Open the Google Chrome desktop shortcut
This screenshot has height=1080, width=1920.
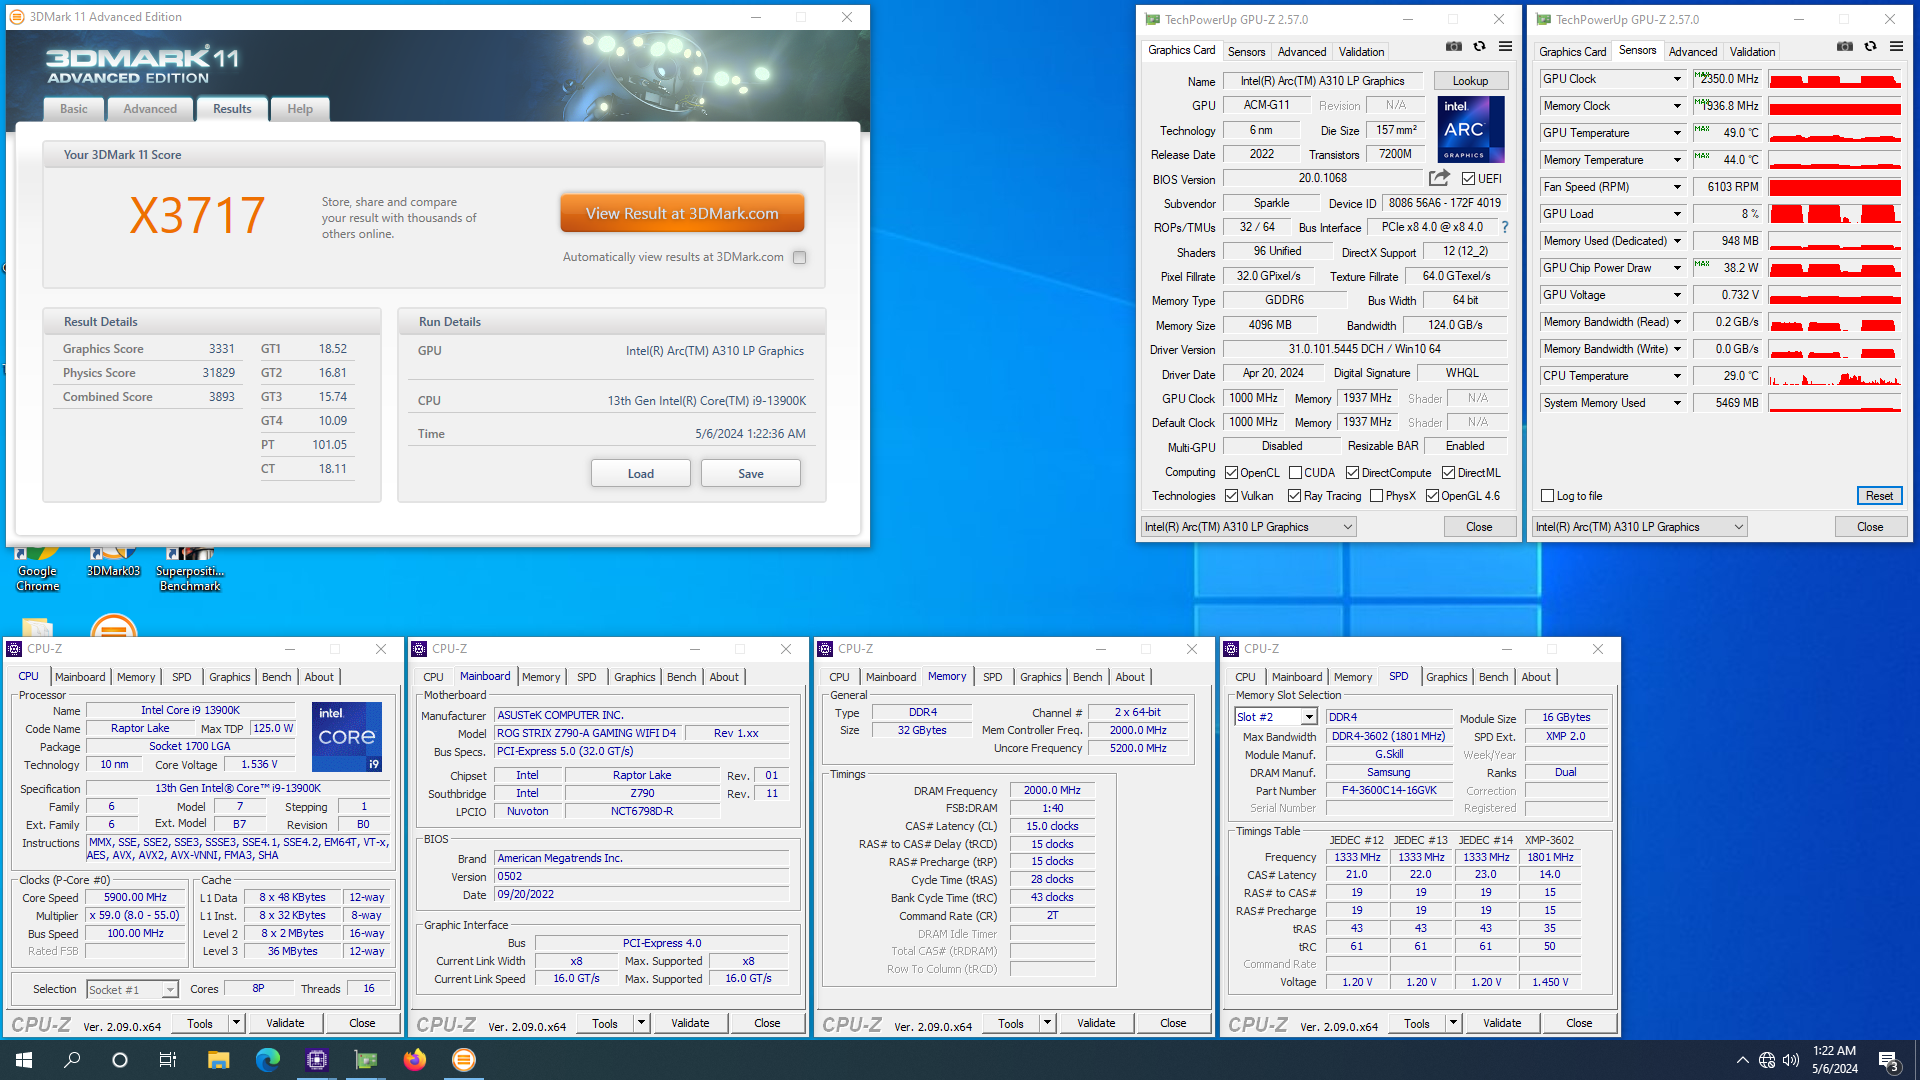[x=38, y=568]
